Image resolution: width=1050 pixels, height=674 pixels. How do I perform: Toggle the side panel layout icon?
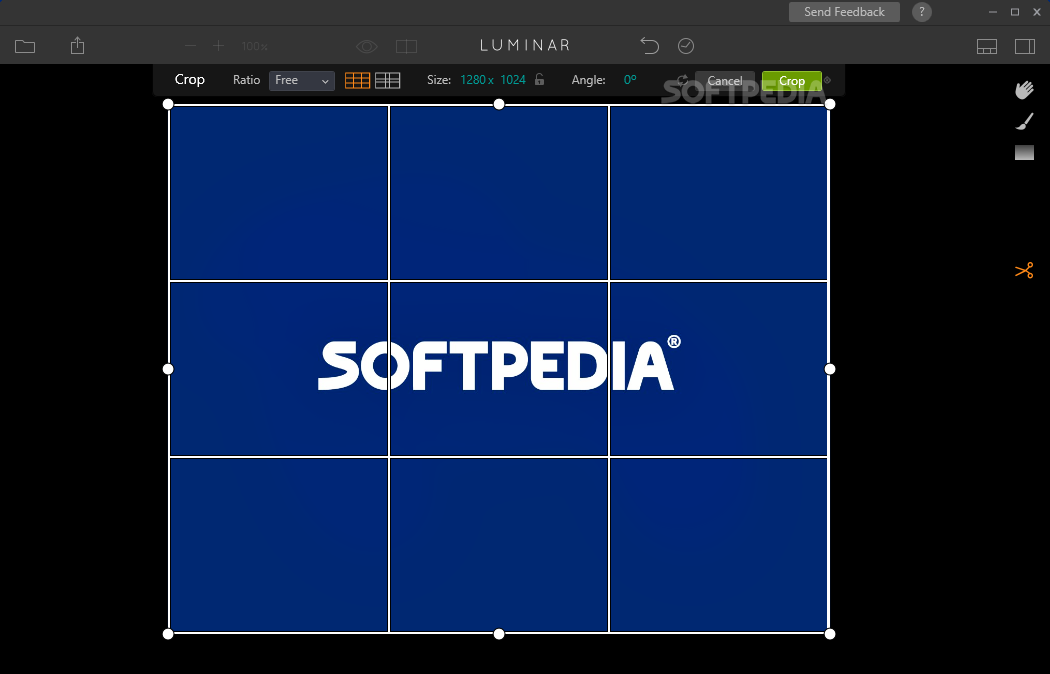coord(1025,46)
